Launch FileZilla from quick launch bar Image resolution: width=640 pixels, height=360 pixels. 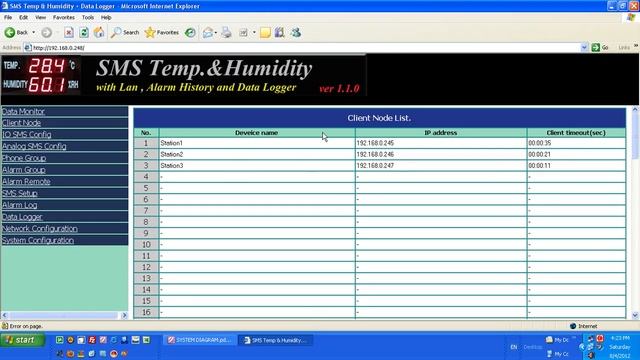92,340
